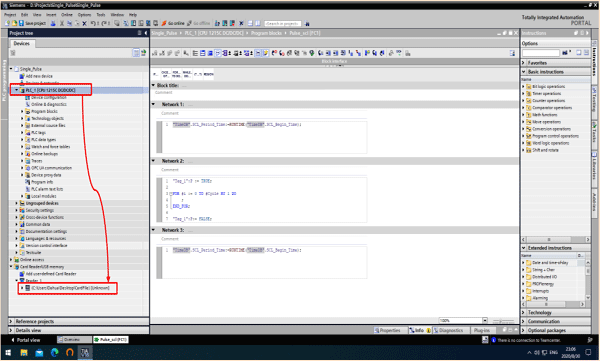Click the search-in-project binoculars icon

click(x=307, y=24)
